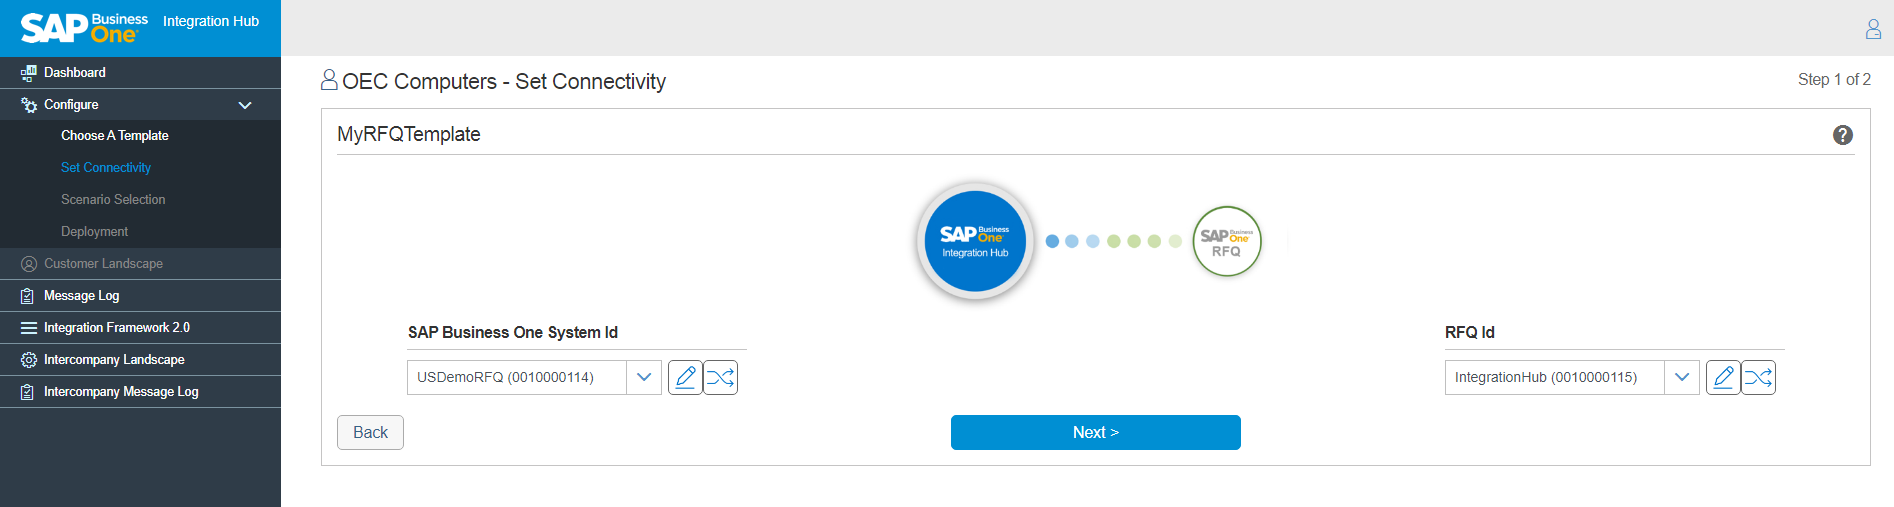Open the USDemoRFQ system dropdown
This screenshot has width=1894, height=507.
(x=644, y=377)
